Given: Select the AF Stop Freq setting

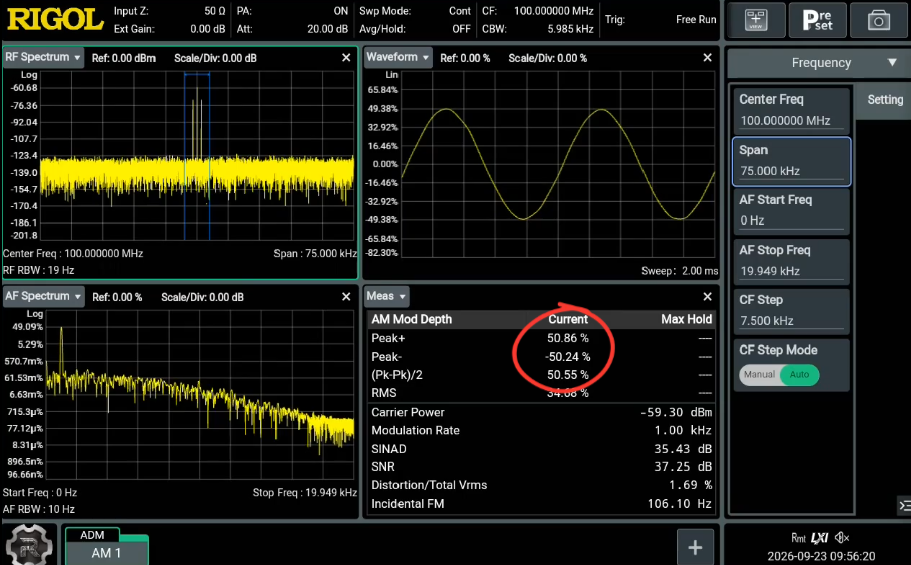Looking at the screenshot, I should [791, 261].
